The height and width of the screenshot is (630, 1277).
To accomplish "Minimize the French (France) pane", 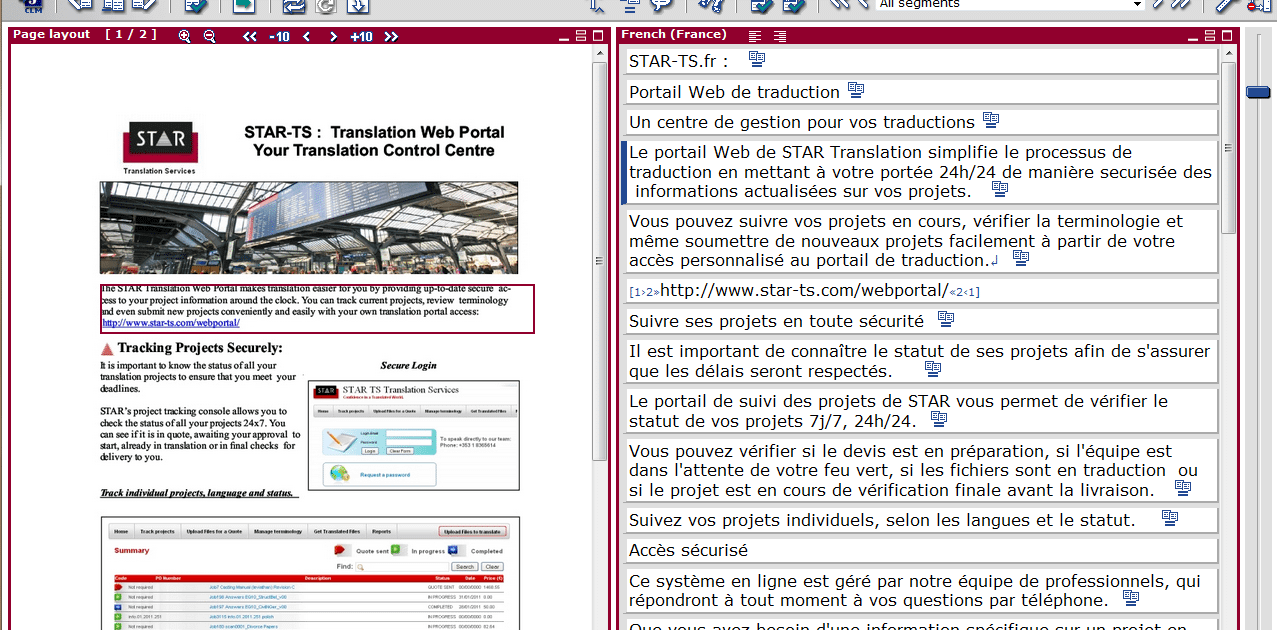I will pyautogui.click(x=1192, y=38).
